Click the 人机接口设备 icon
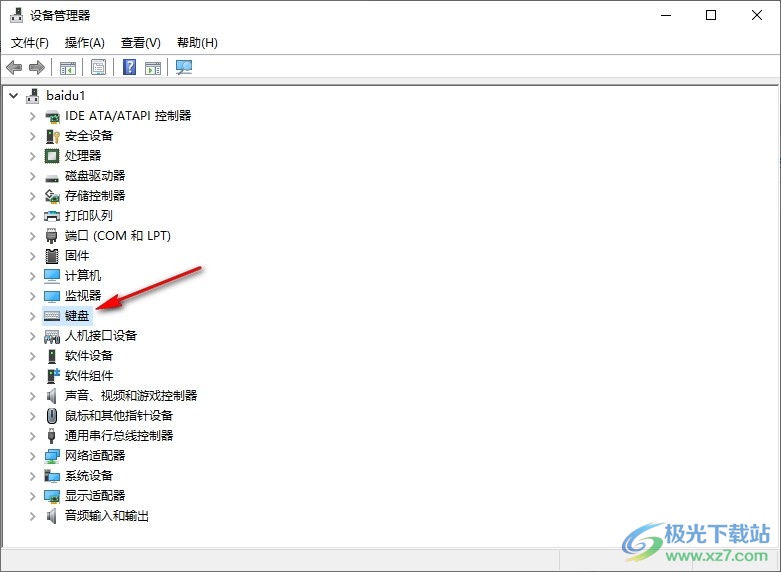The width and height of the screenshot is (781, 572). (x=52, y=336)
